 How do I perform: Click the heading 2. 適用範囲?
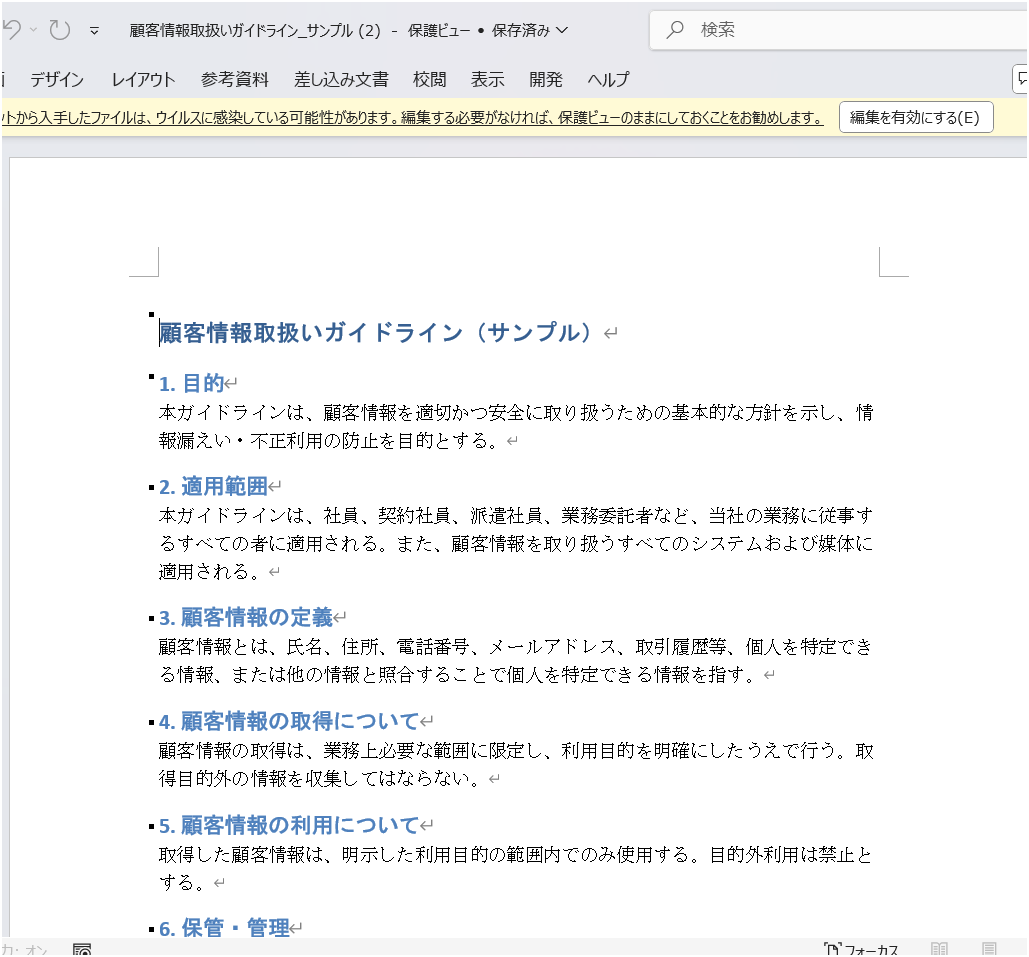(213, 486)
